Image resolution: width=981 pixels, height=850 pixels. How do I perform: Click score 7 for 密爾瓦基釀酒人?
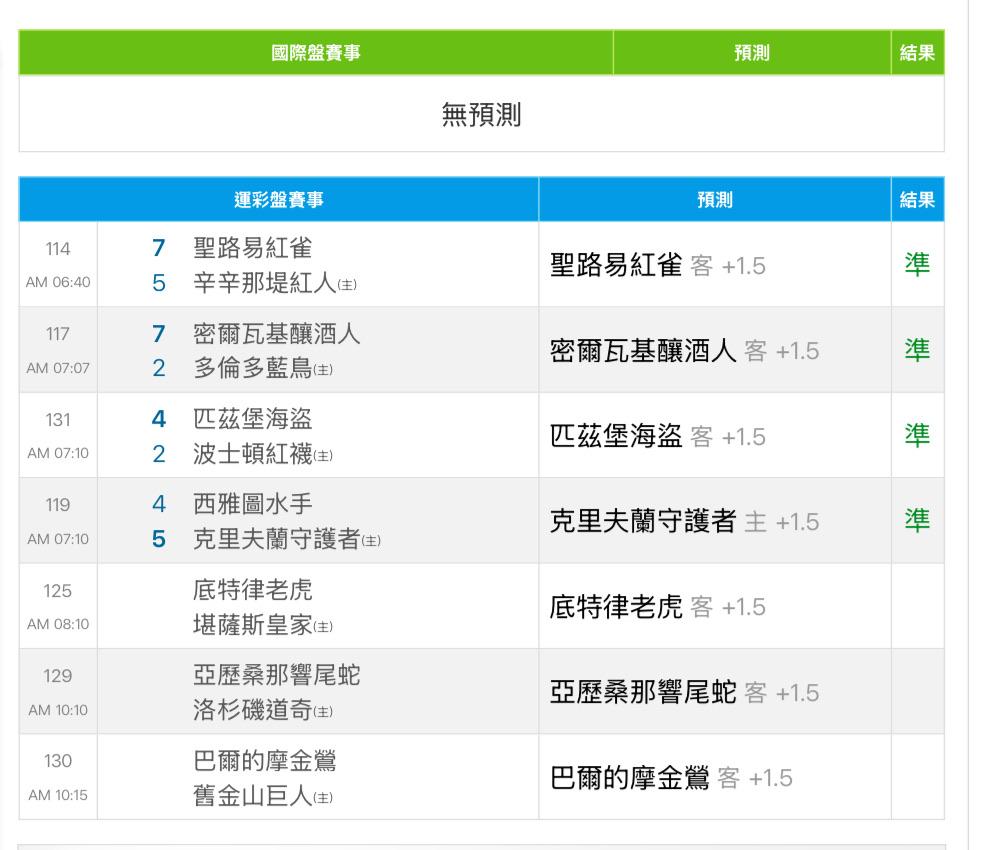click(x=159, y=333)
